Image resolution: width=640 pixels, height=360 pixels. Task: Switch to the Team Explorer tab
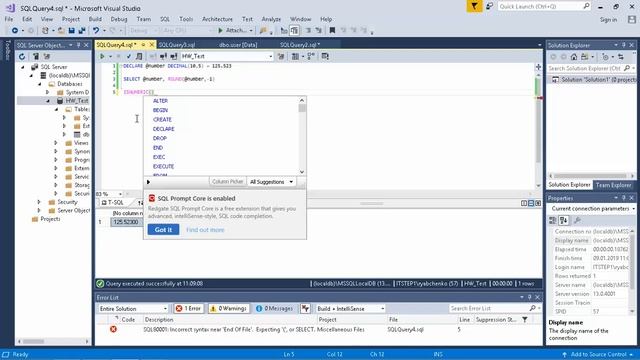coord(613,185)
